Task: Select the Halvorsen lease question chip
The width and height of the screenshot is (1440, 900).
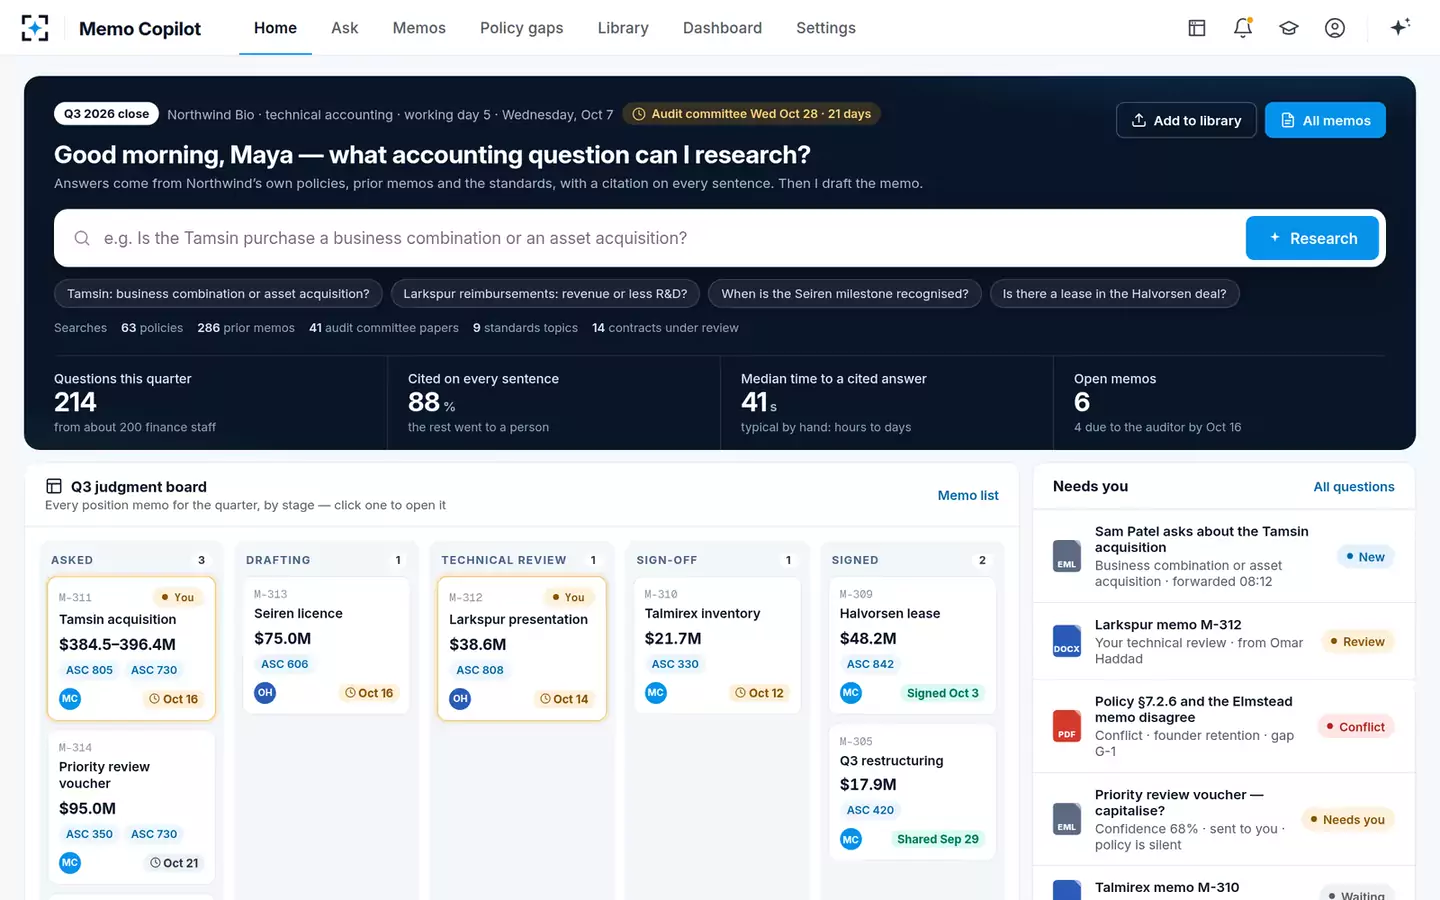Action: coord(1114,294)
